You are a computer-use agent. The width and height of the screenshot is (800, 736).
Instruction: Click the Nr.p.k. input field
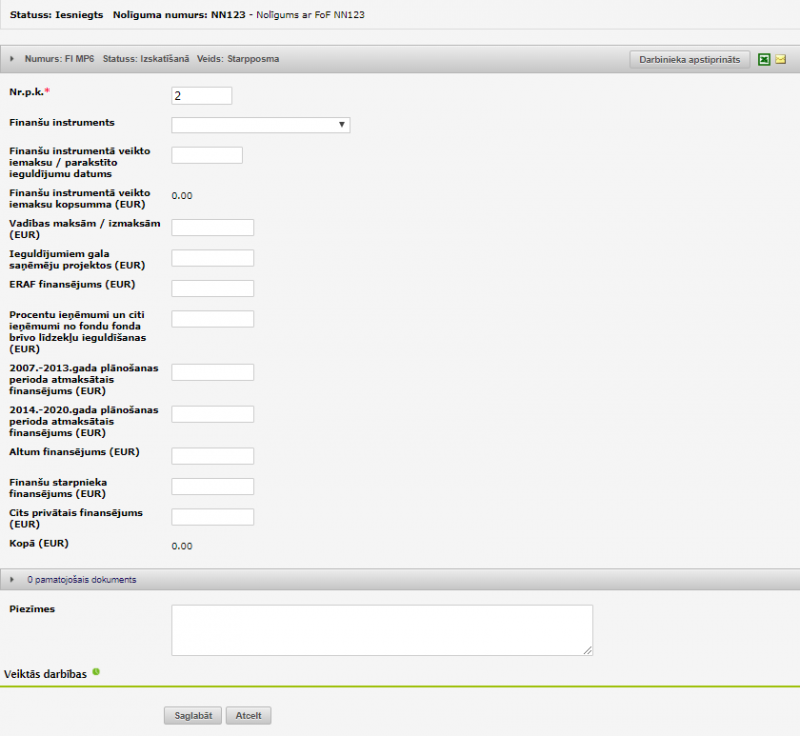click(202, 96)
